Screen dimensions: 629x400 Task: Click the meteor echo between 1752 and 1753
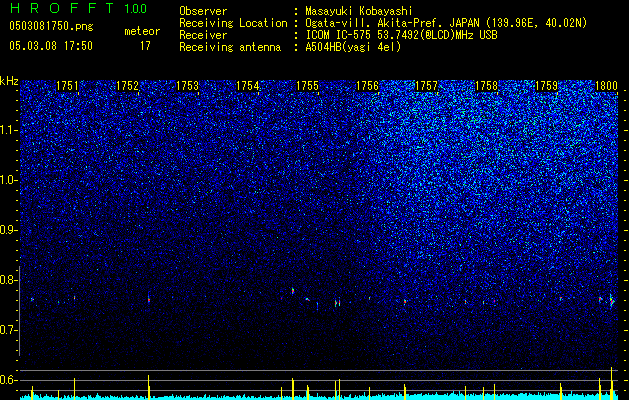pos(149,298)
